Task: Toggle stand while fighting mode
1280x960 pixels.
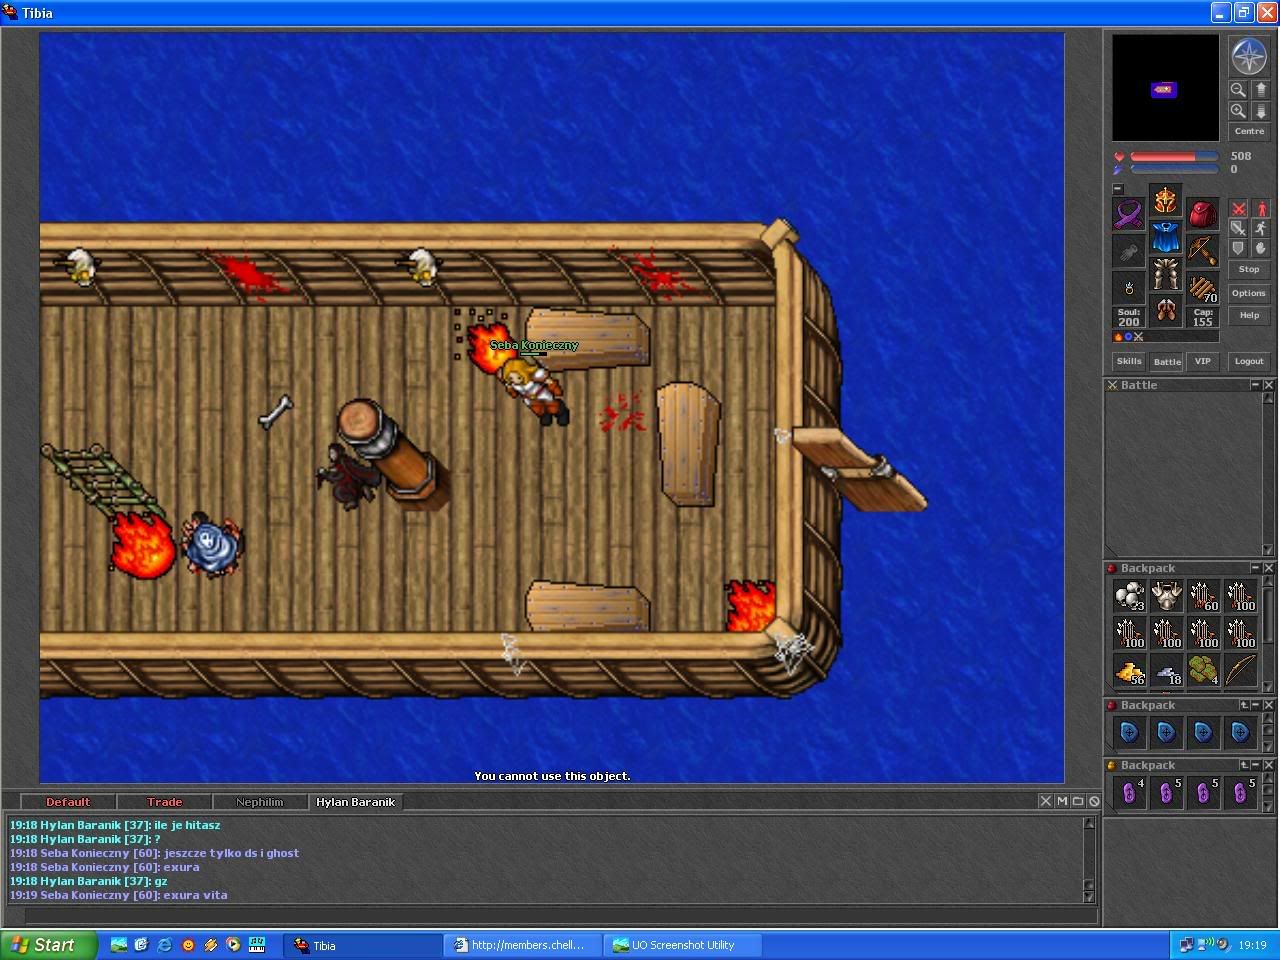Action: click(x=1261, y=208)
